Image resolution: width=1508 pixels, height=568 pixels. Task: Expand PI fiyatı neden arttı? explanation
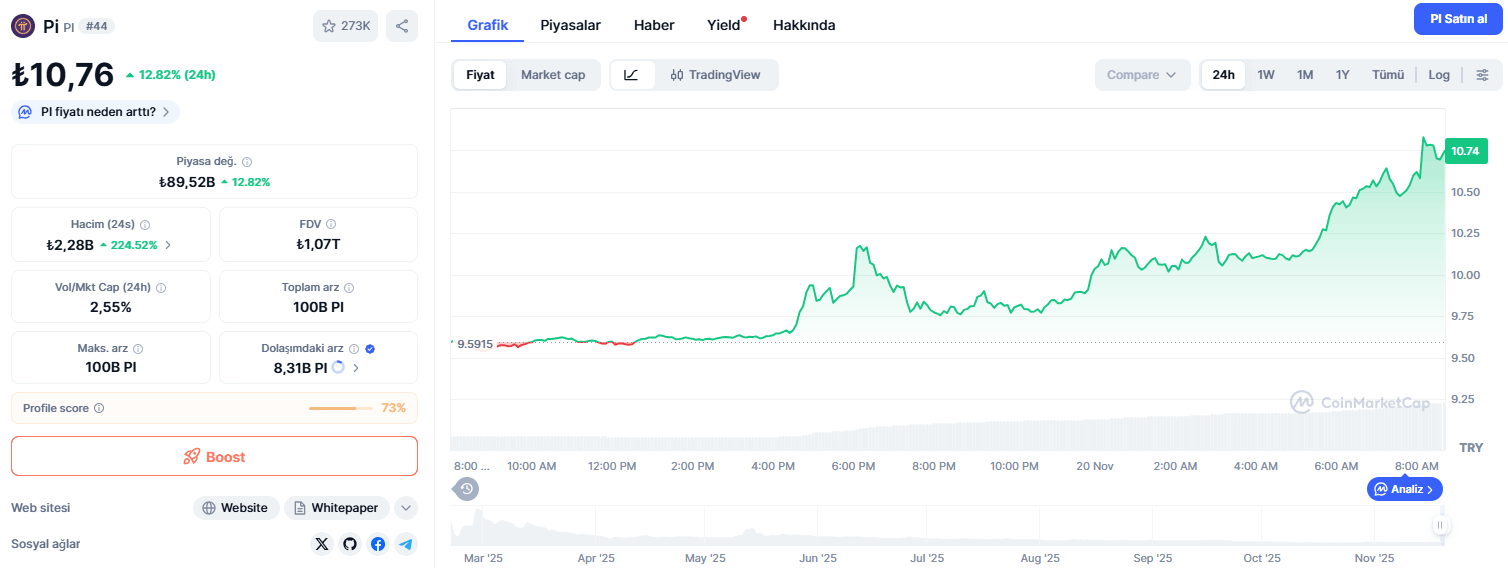click(95, 112)
